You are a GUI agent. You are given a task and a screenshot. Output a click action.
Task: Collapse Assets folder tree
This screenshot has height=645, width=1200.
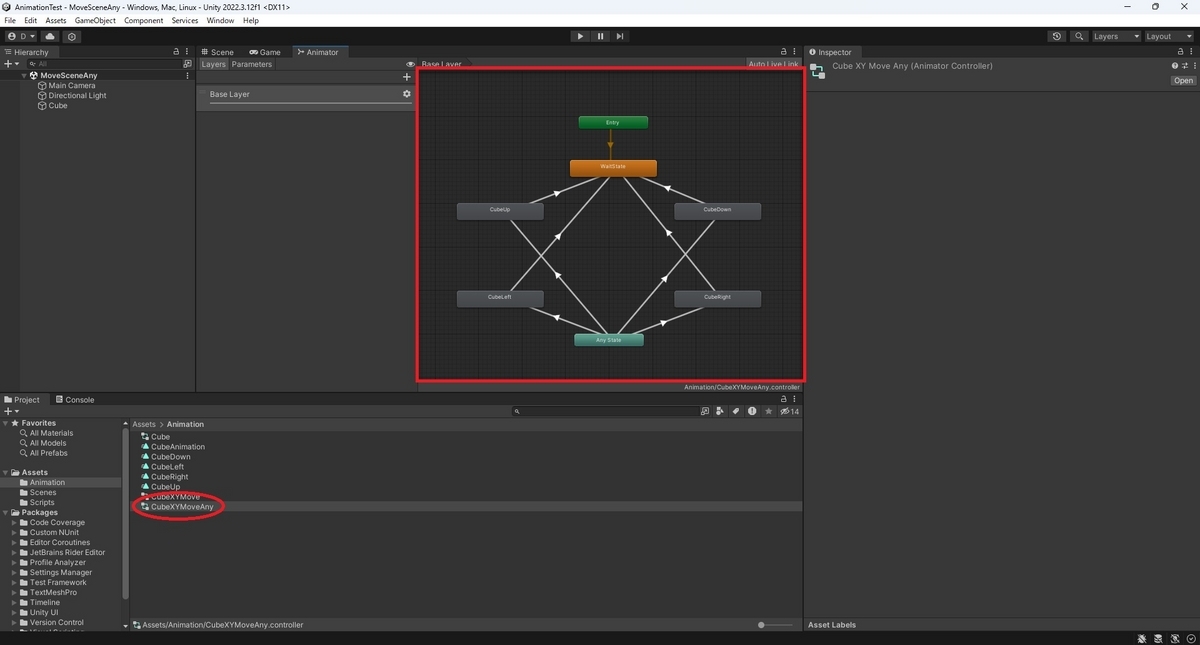coord(6,472)
